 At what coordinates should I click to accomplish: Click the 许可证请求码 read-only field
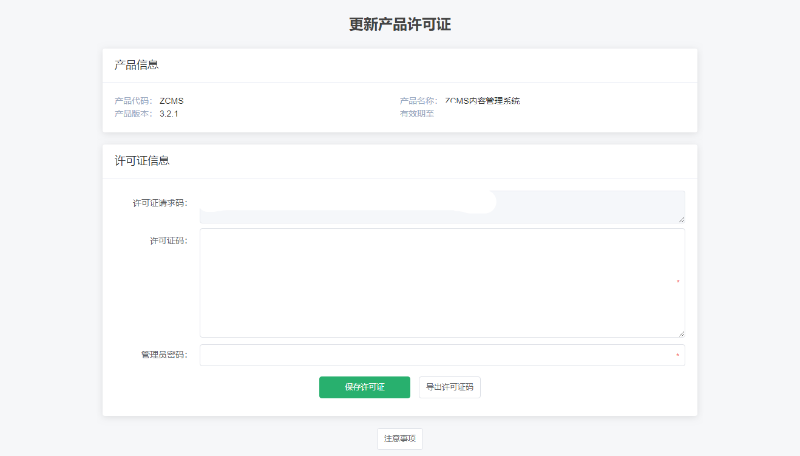tap(442, 207)
